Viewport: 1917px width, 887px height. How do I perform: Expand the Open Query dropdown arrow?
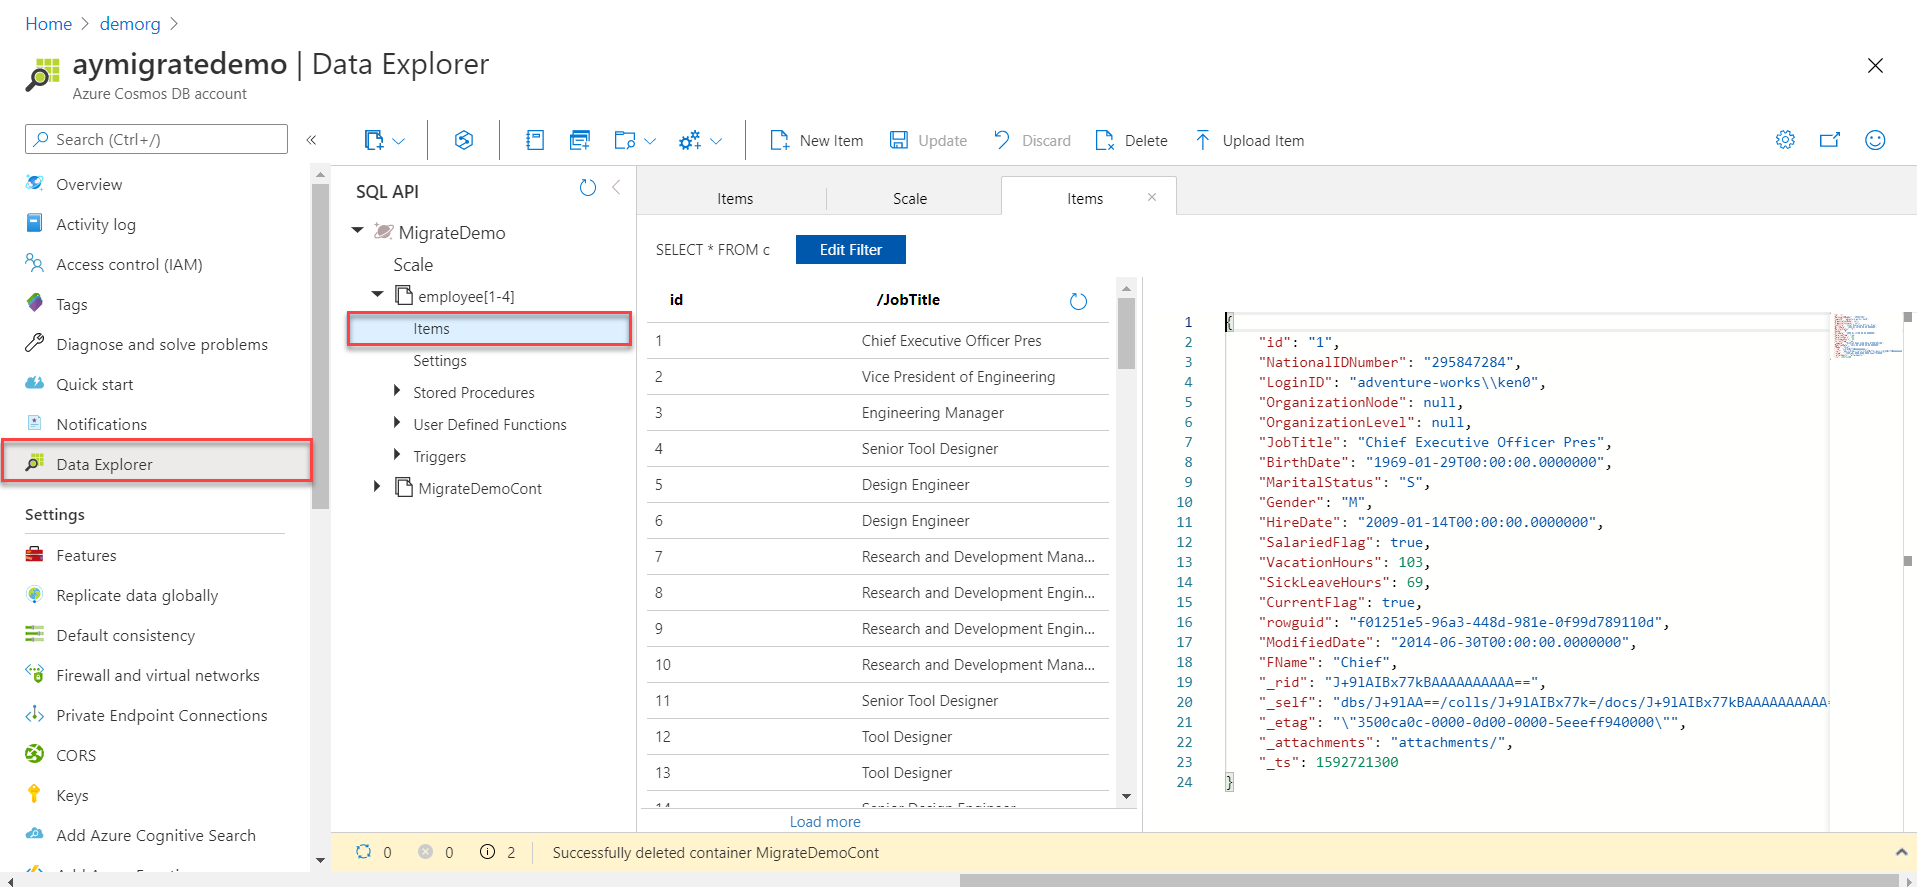[650, 141]
